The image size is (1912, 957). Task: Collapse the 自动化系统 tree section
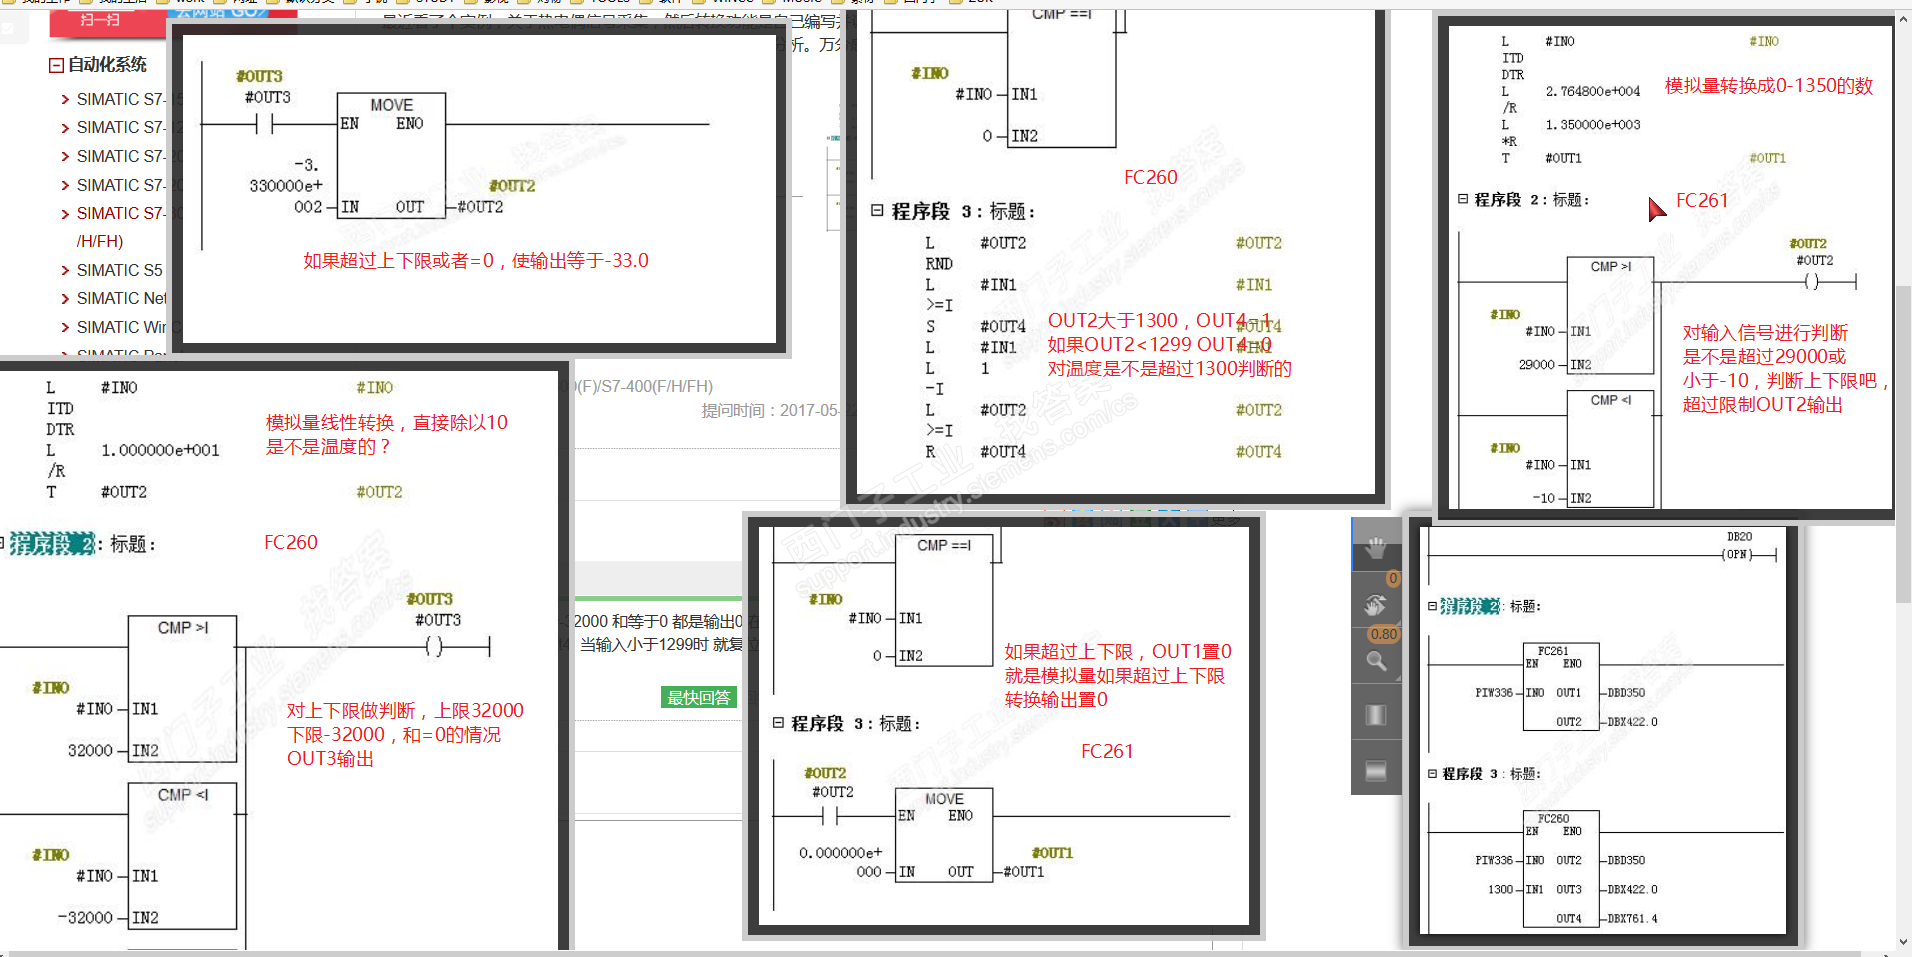tap(56, 65)
